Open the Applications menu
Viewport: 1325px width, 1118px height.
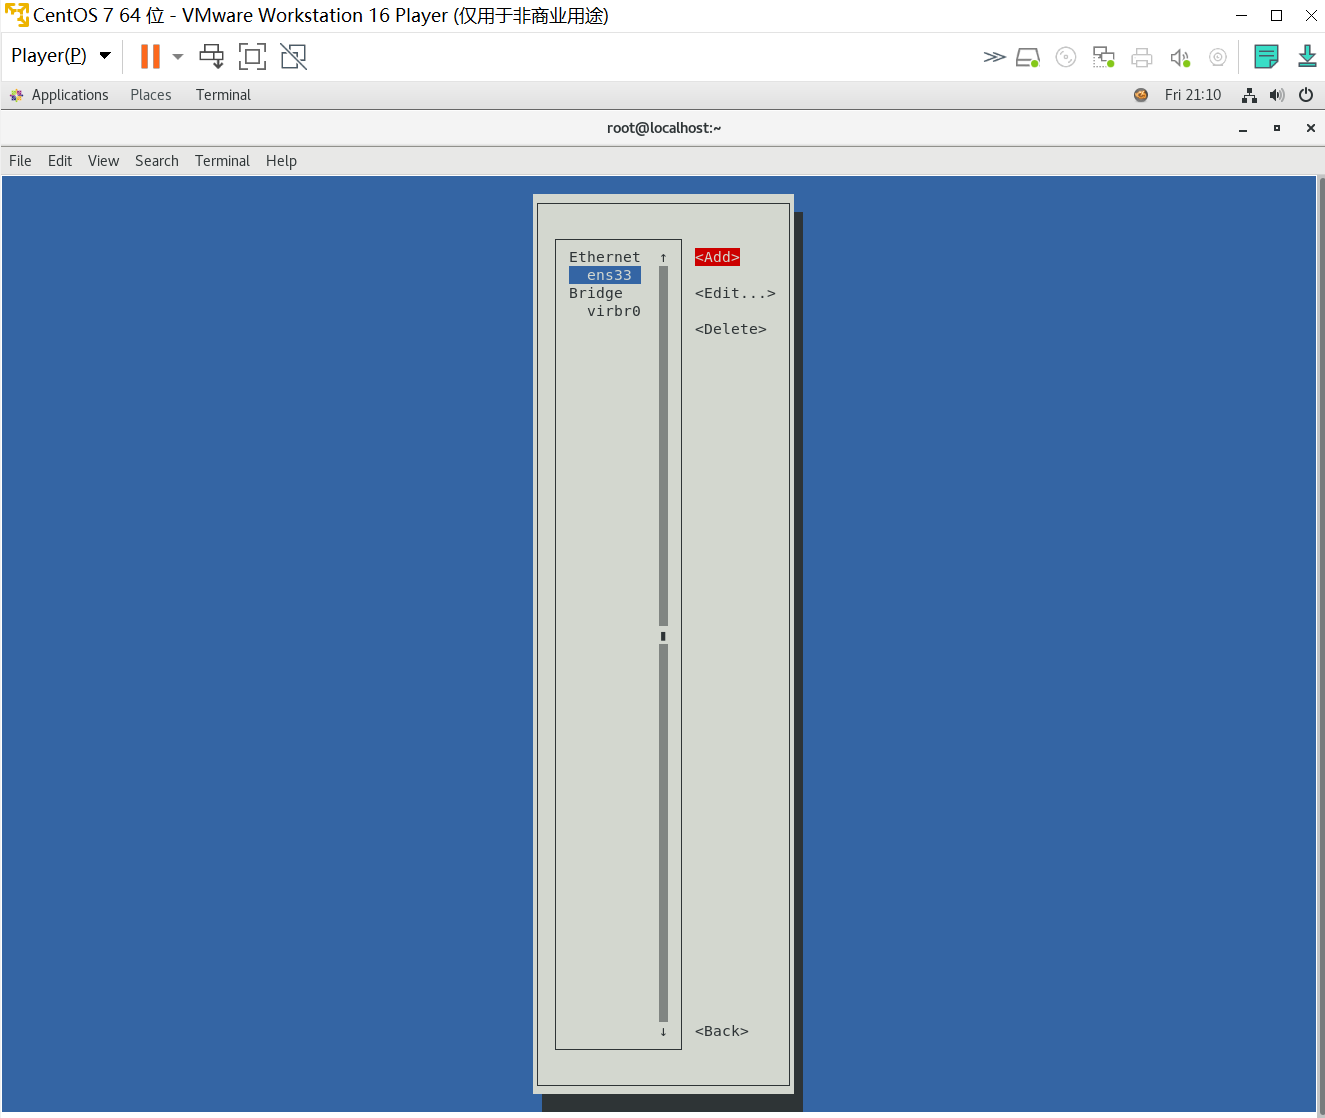coord(69,95)
